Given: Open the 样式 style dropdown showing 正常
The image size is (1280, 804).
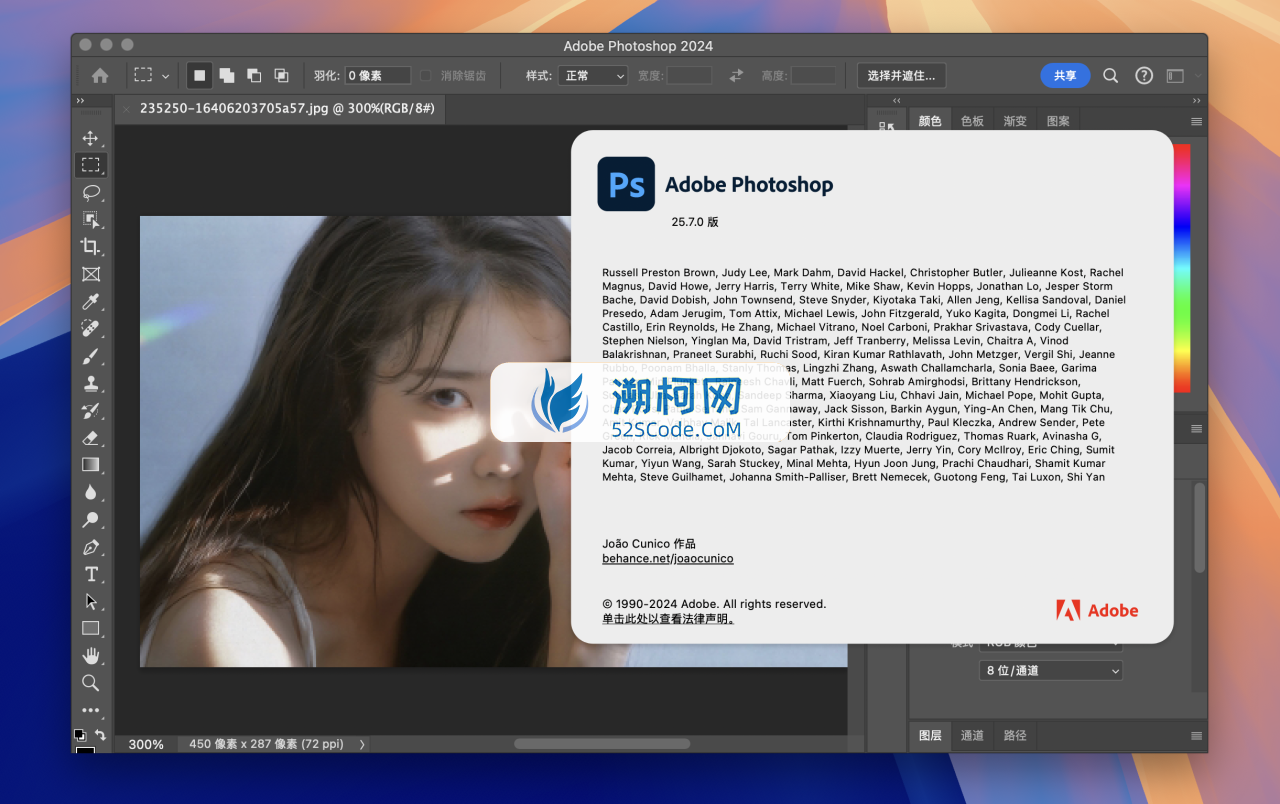Looking at the screenshot, I should [x=593, y=75].
